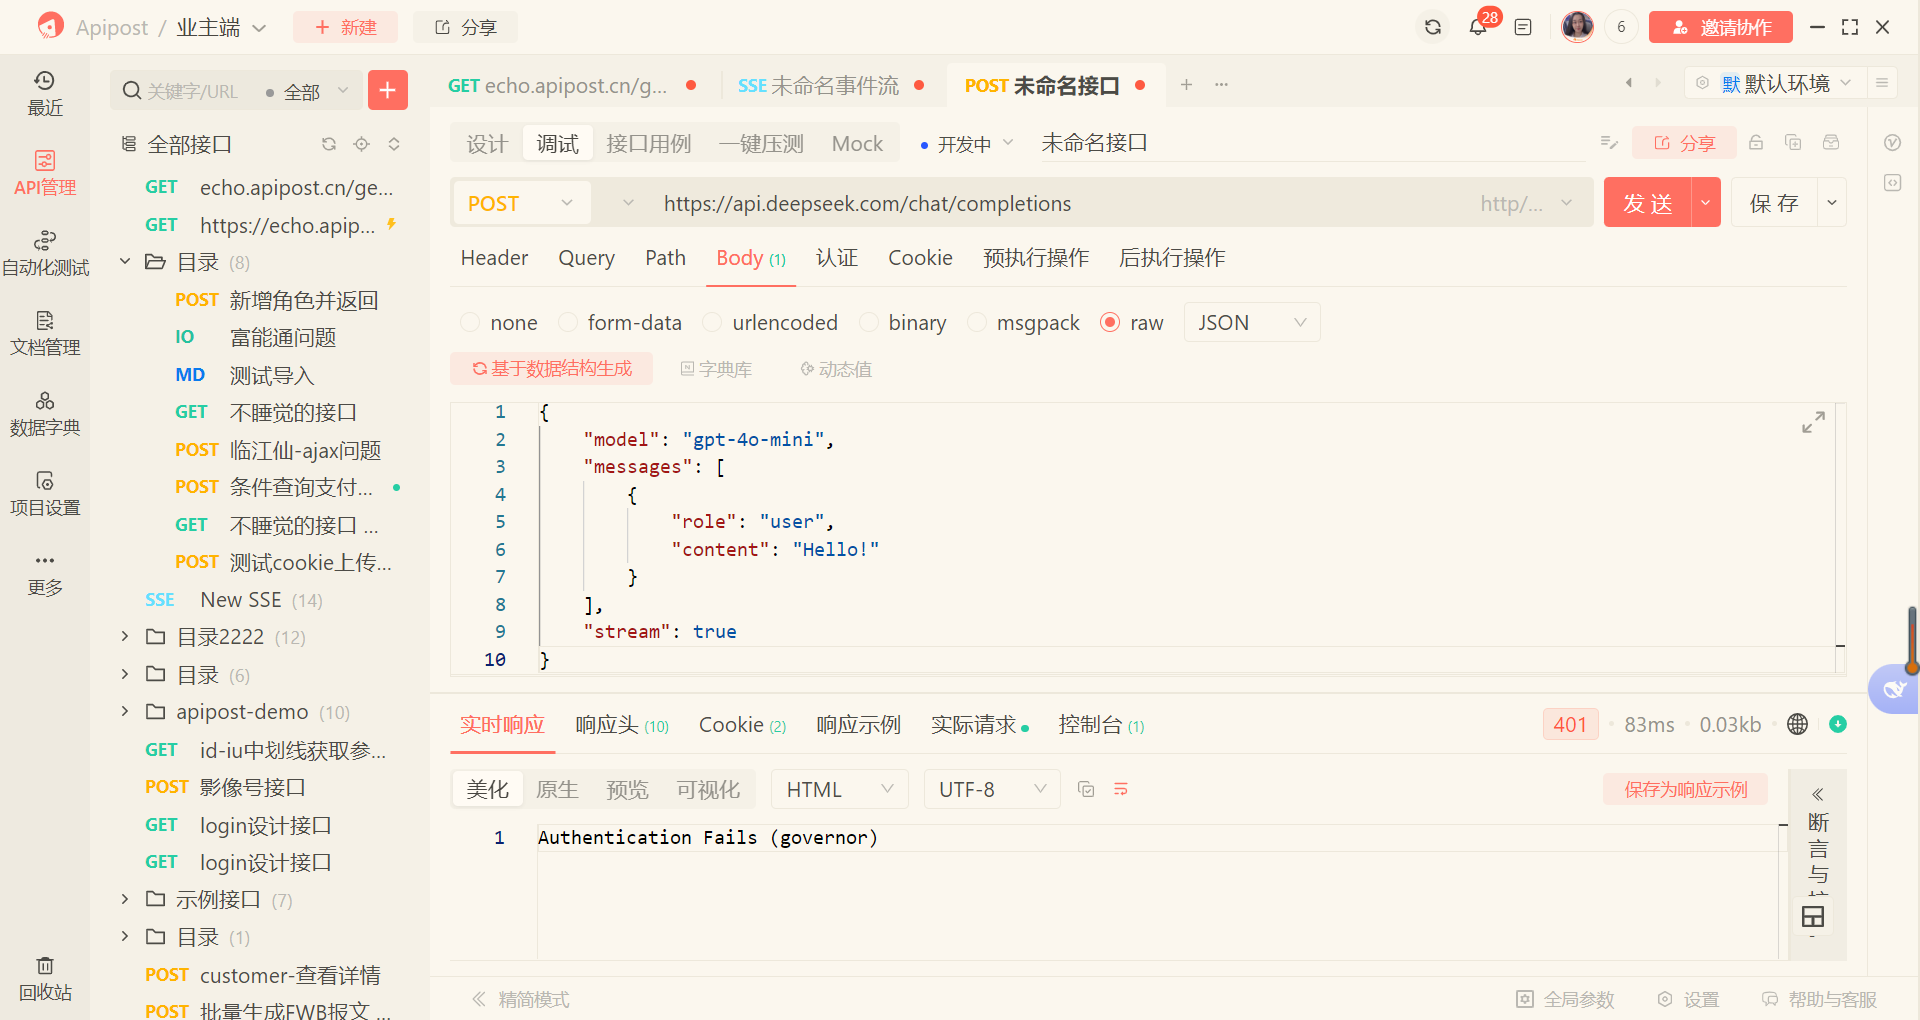The width and height of the screenshot is (1920, 1020).
Task: Click the request URL input field
Action: 1060,203
